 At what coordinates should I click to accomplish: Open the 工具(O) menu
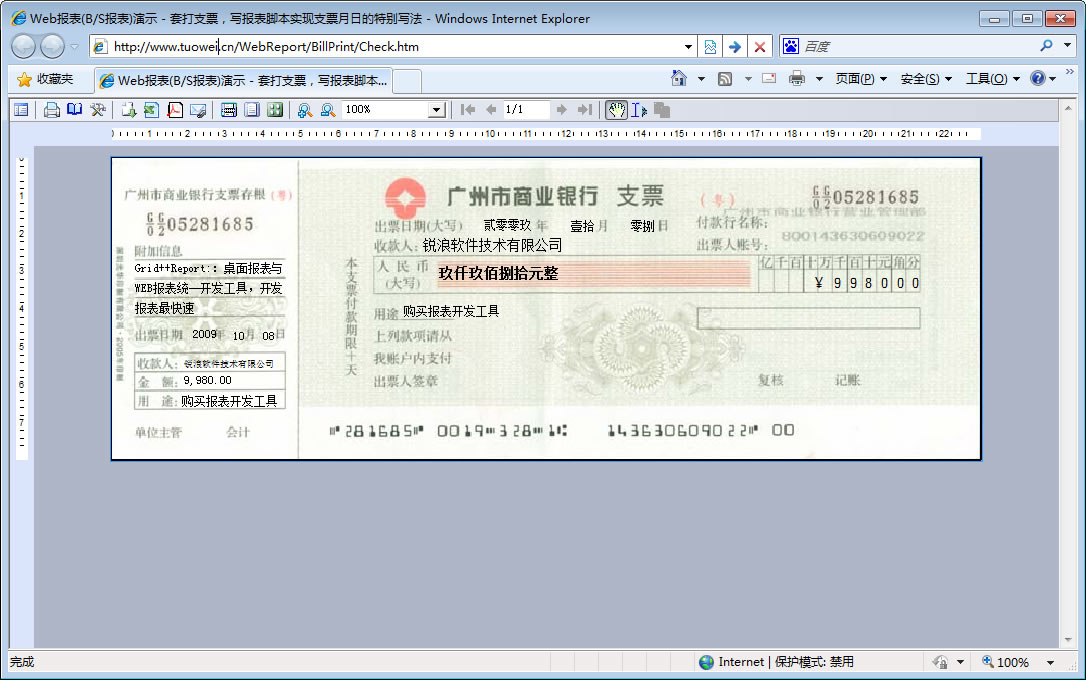(992, 79)
